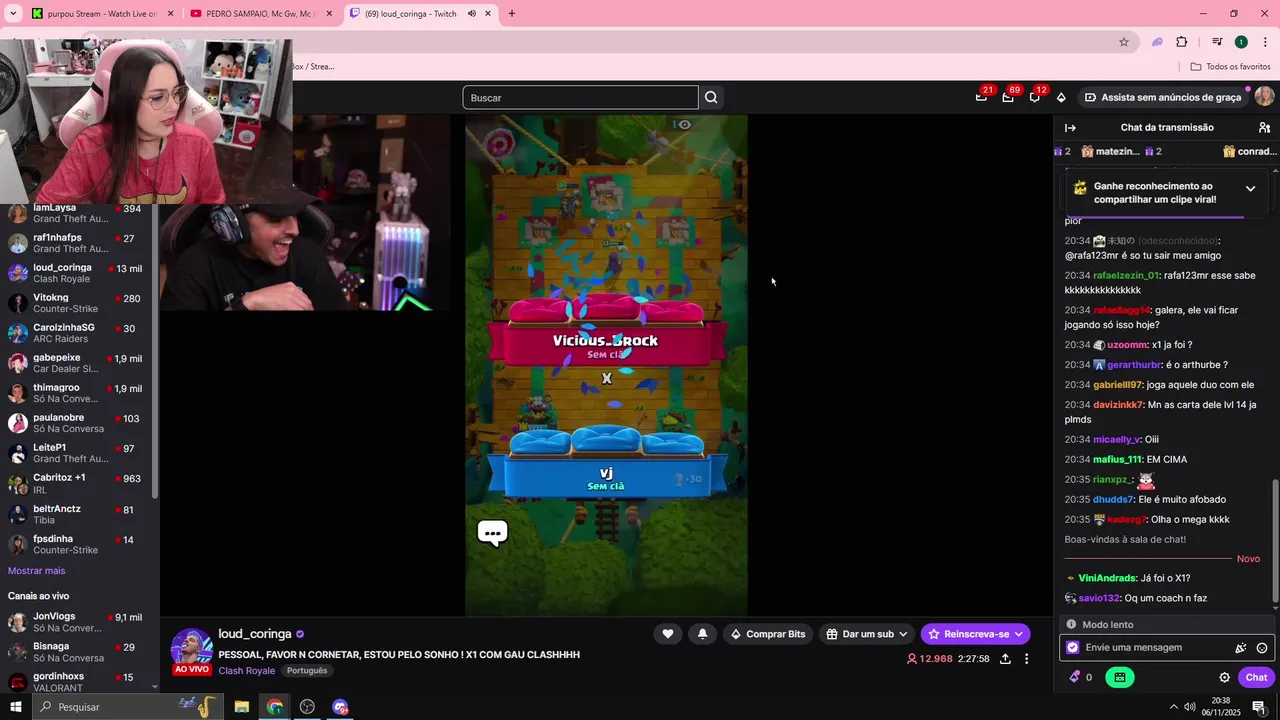The width and height of the screenshot is (1280, 720).
Task: Bookmark this page with the star icon
Action: pyautogui.click(x=1124, y=42)
